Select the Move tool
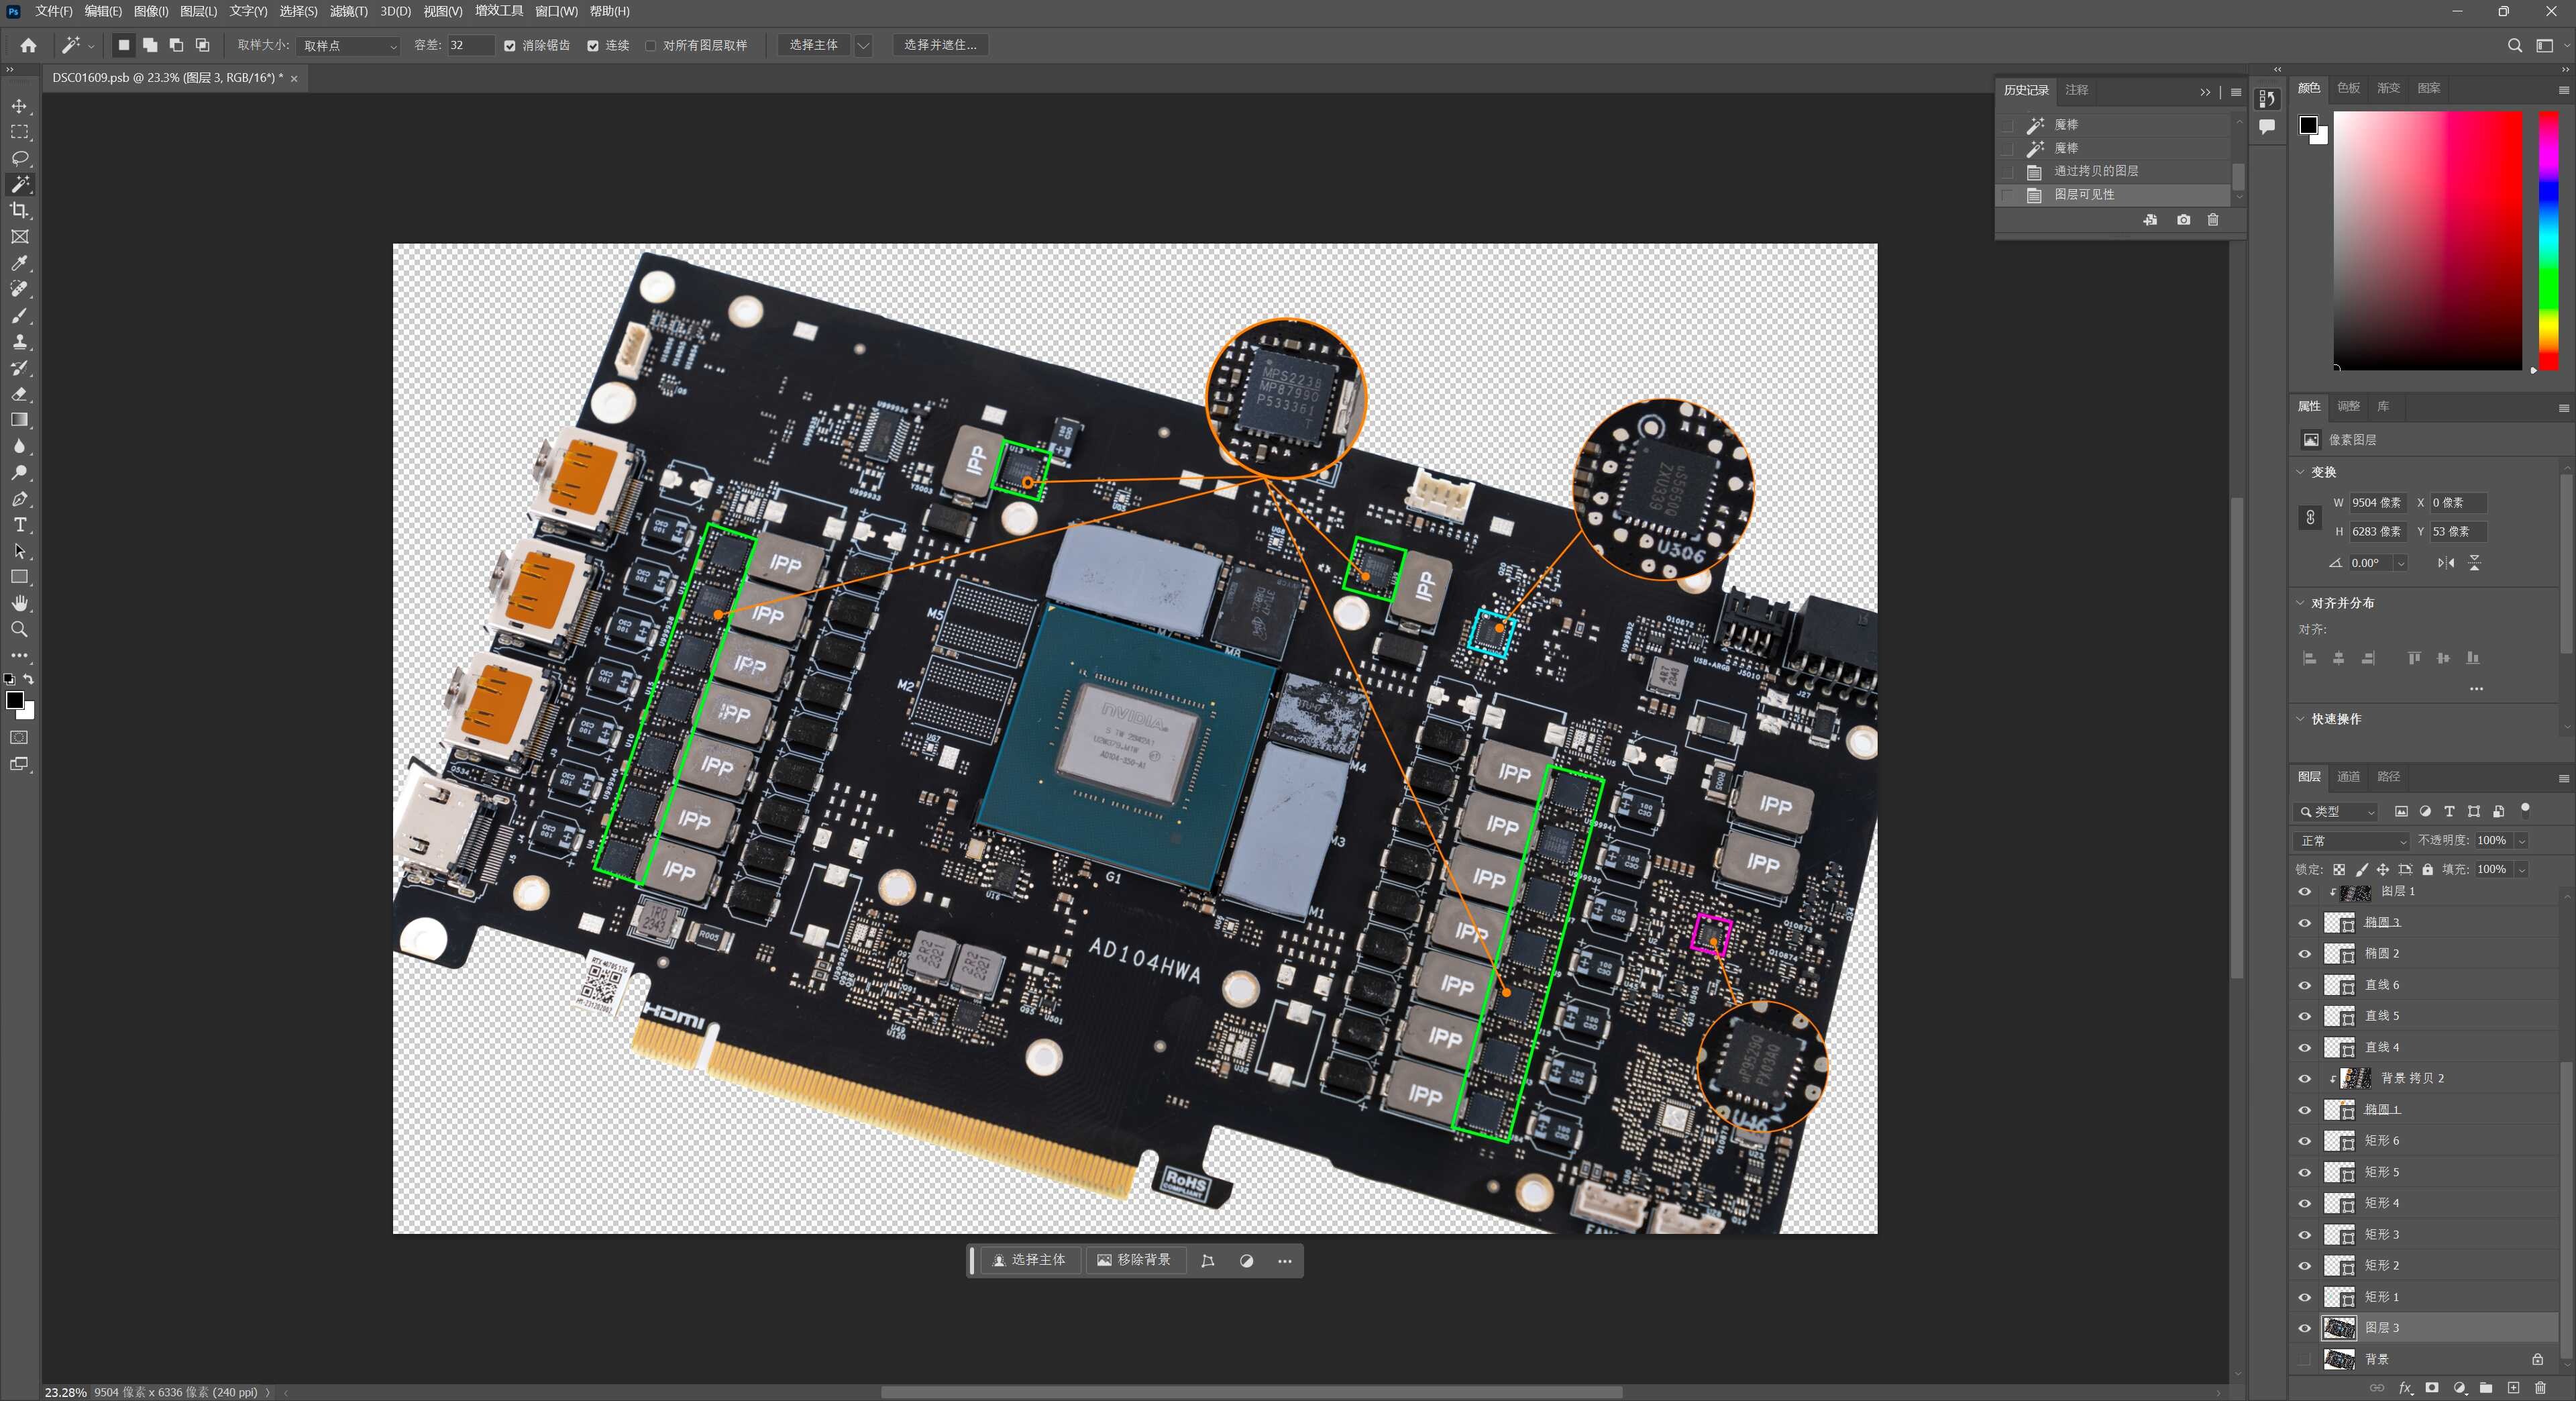This screenshot has height=1401, width=2576. click(x=19, y=106)
